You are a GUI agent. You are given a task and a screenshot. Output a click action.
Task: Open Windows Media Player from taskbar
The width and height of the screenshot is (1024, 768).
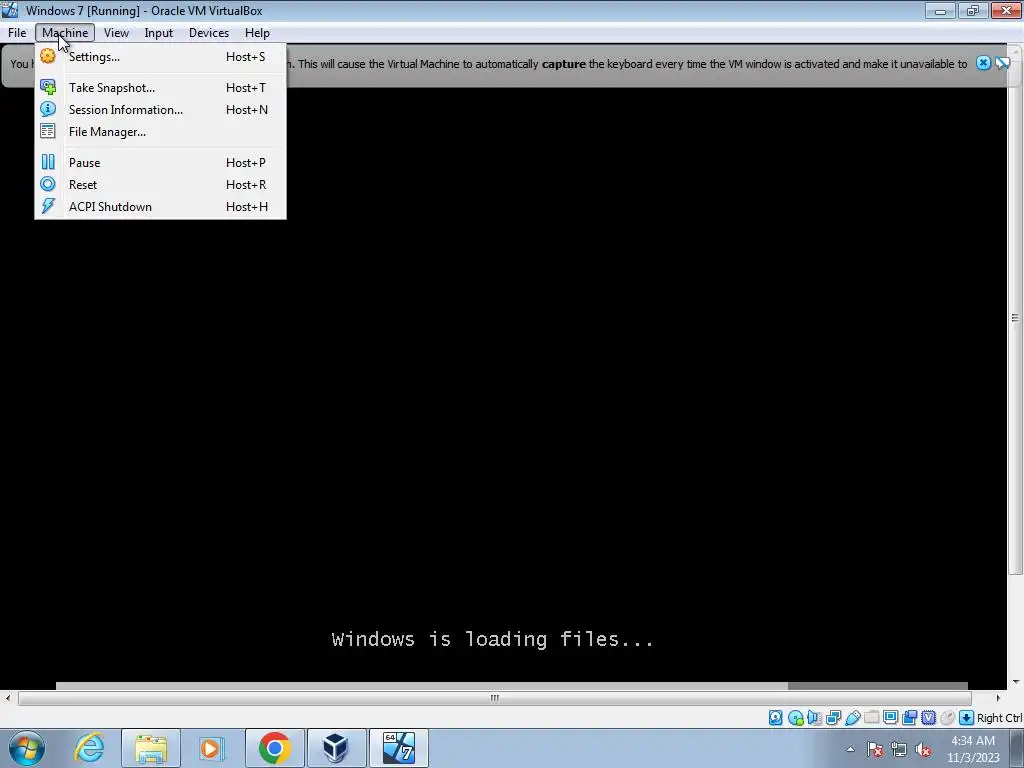pos(212,748)
